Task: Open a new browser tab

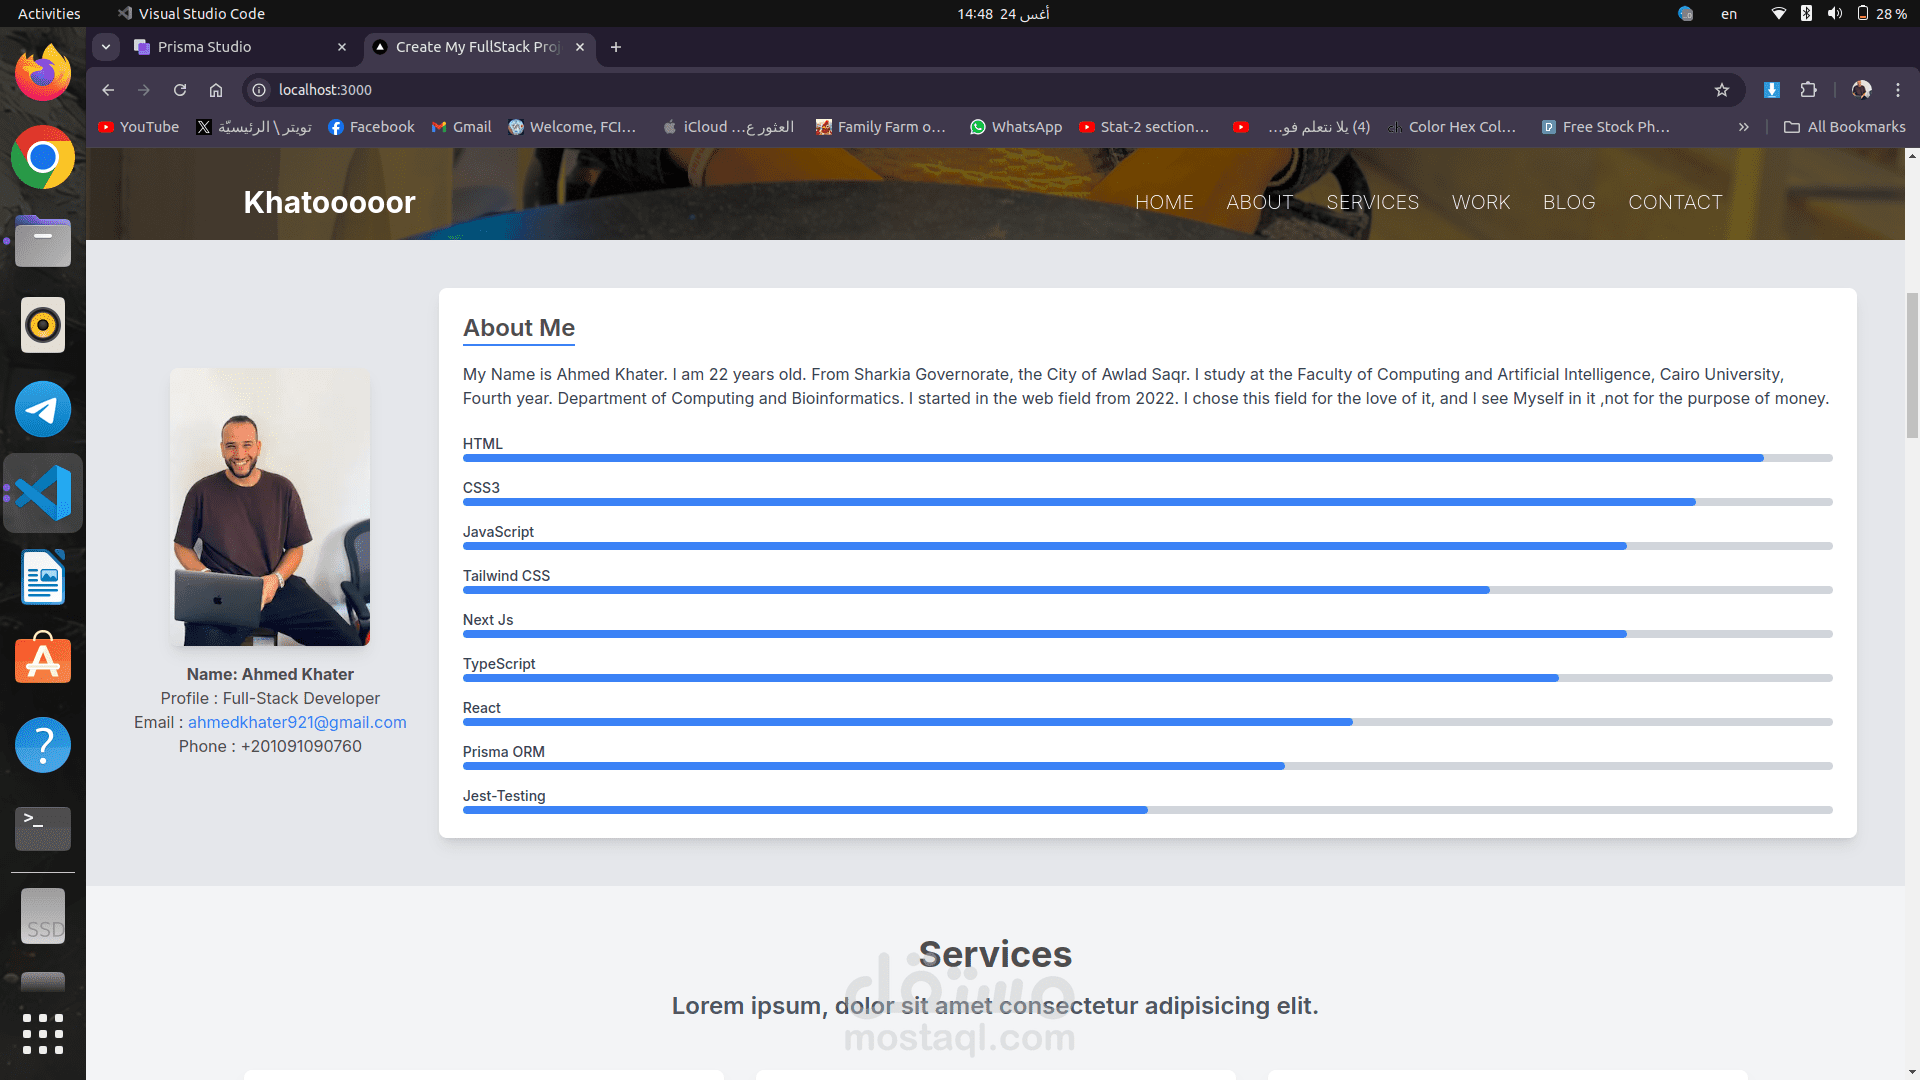Action: click(616, 47)
